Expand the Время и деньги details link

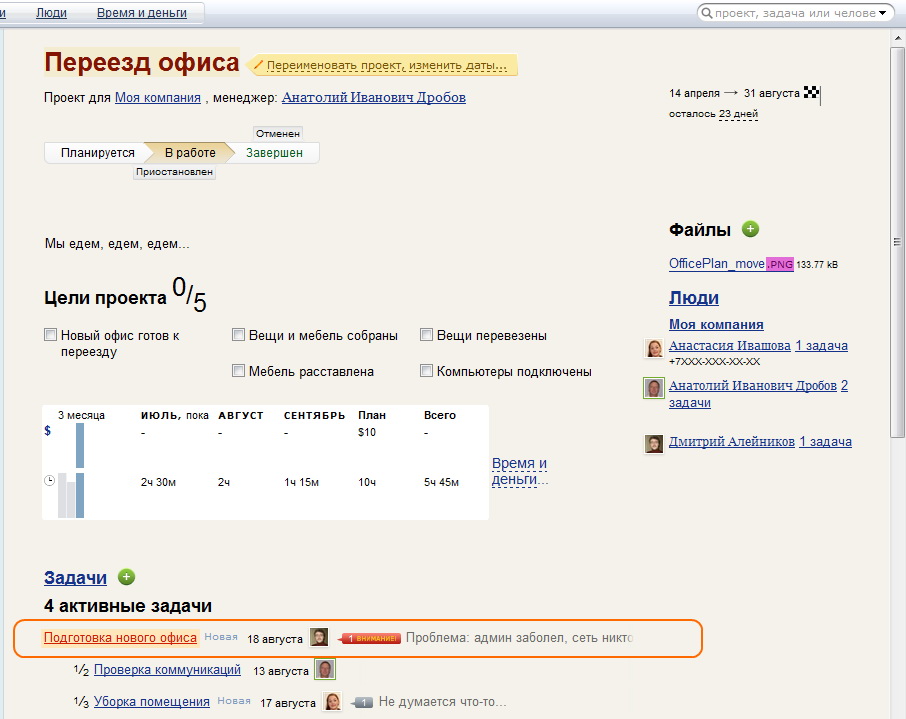(x=519, y=471)
